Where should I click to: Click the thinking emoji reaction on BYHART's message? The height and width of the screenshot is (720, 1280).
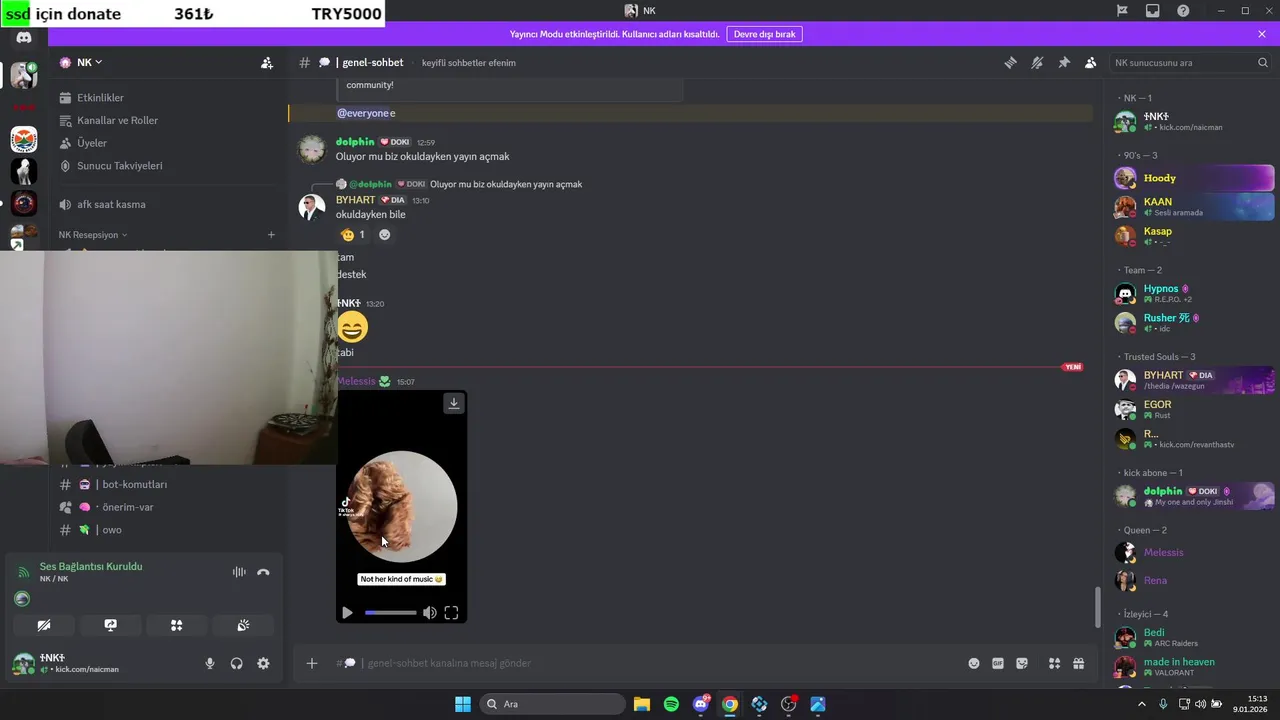pos(353,235)
